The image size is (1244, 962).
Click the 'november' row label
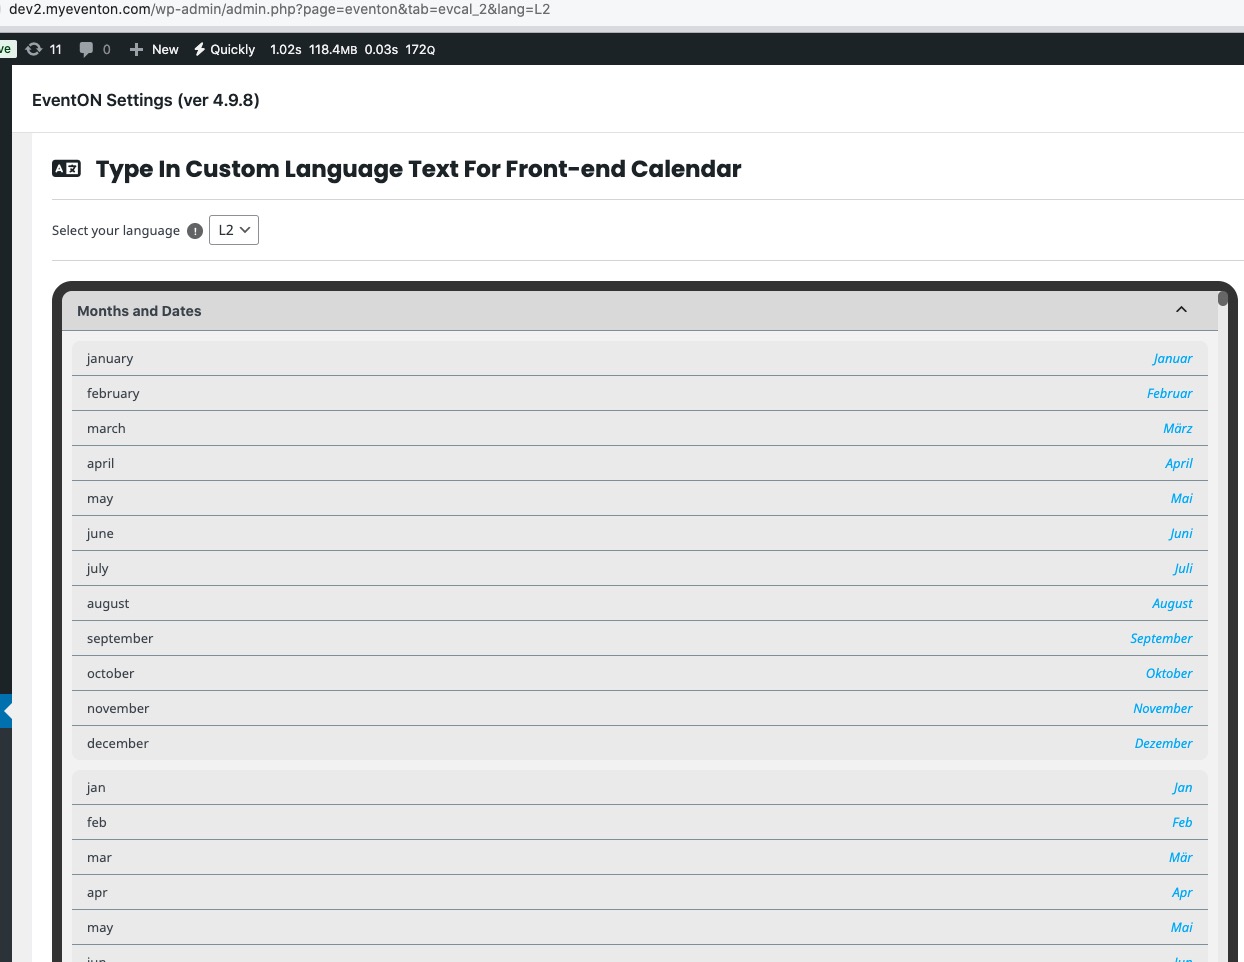[118, 708]
